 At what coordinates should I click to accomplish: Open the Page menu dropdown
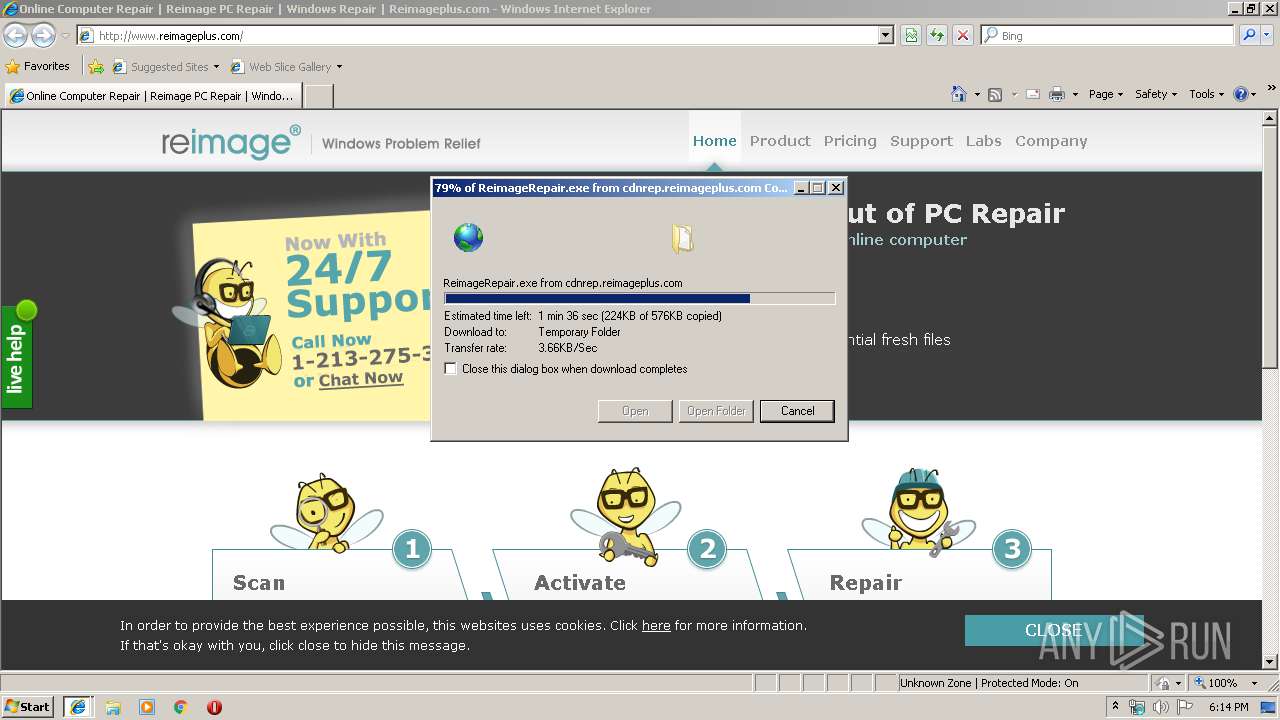[1105, 94]
